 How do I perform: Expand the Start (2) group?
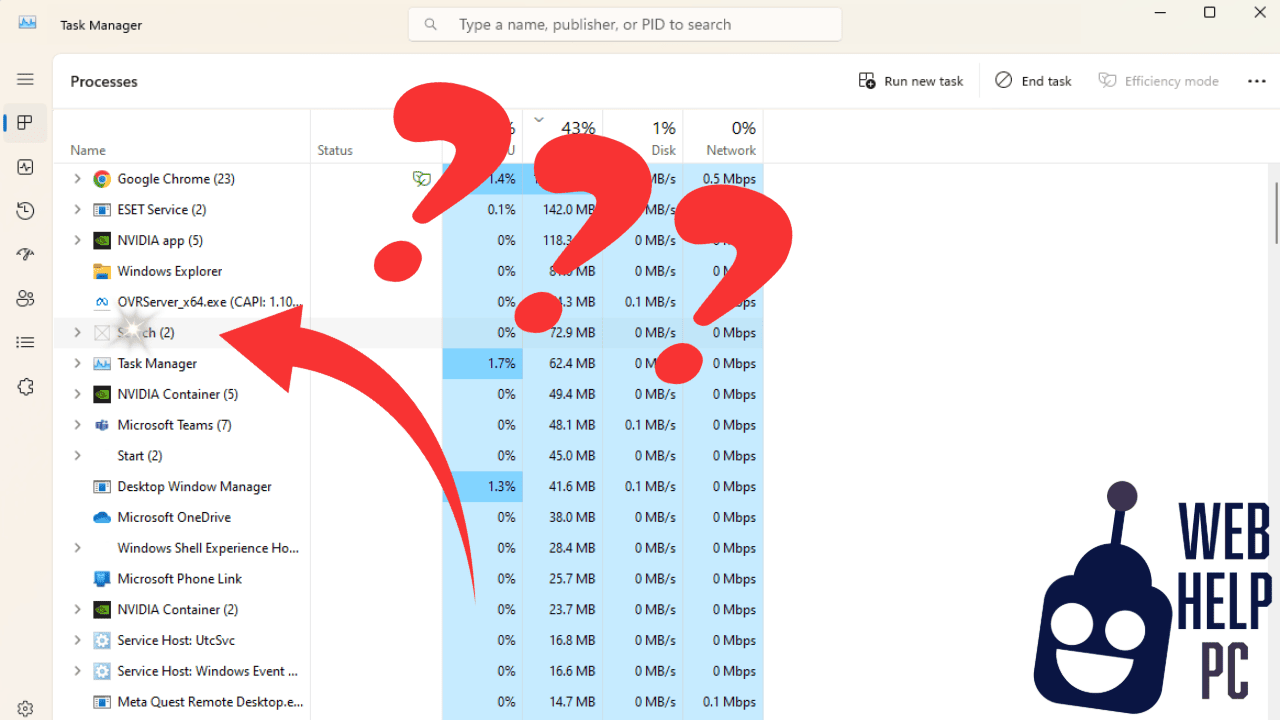coord(77,456)
